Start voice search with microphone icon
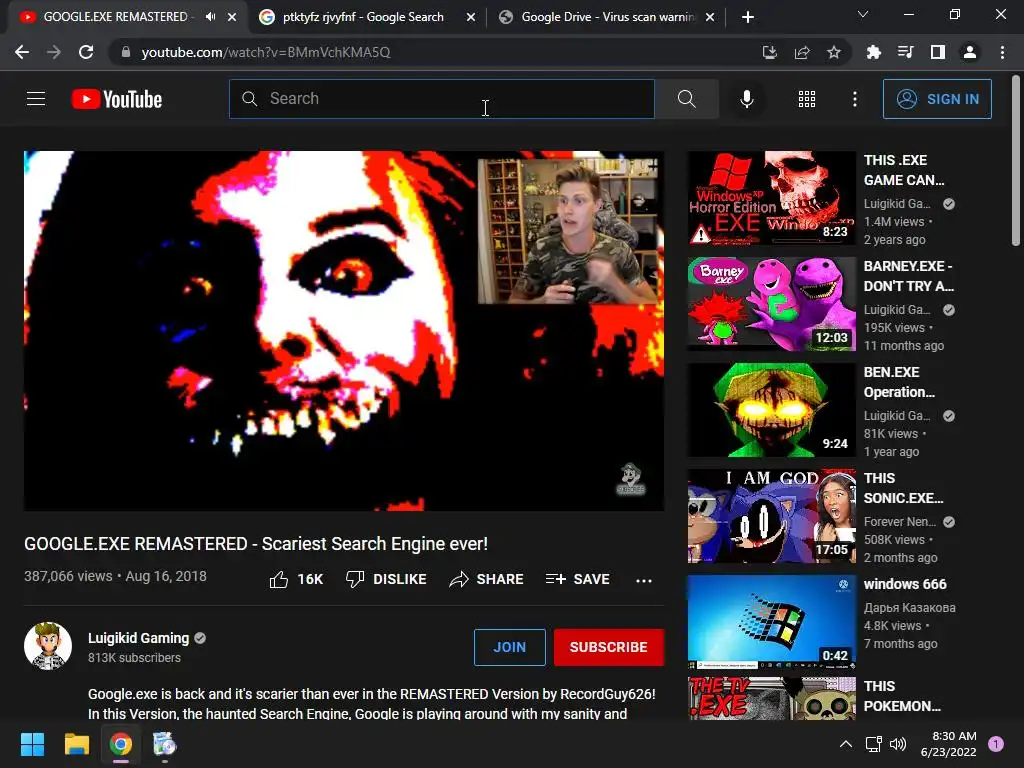Screen dimensions: 1024x768 (x=746, y=99)
